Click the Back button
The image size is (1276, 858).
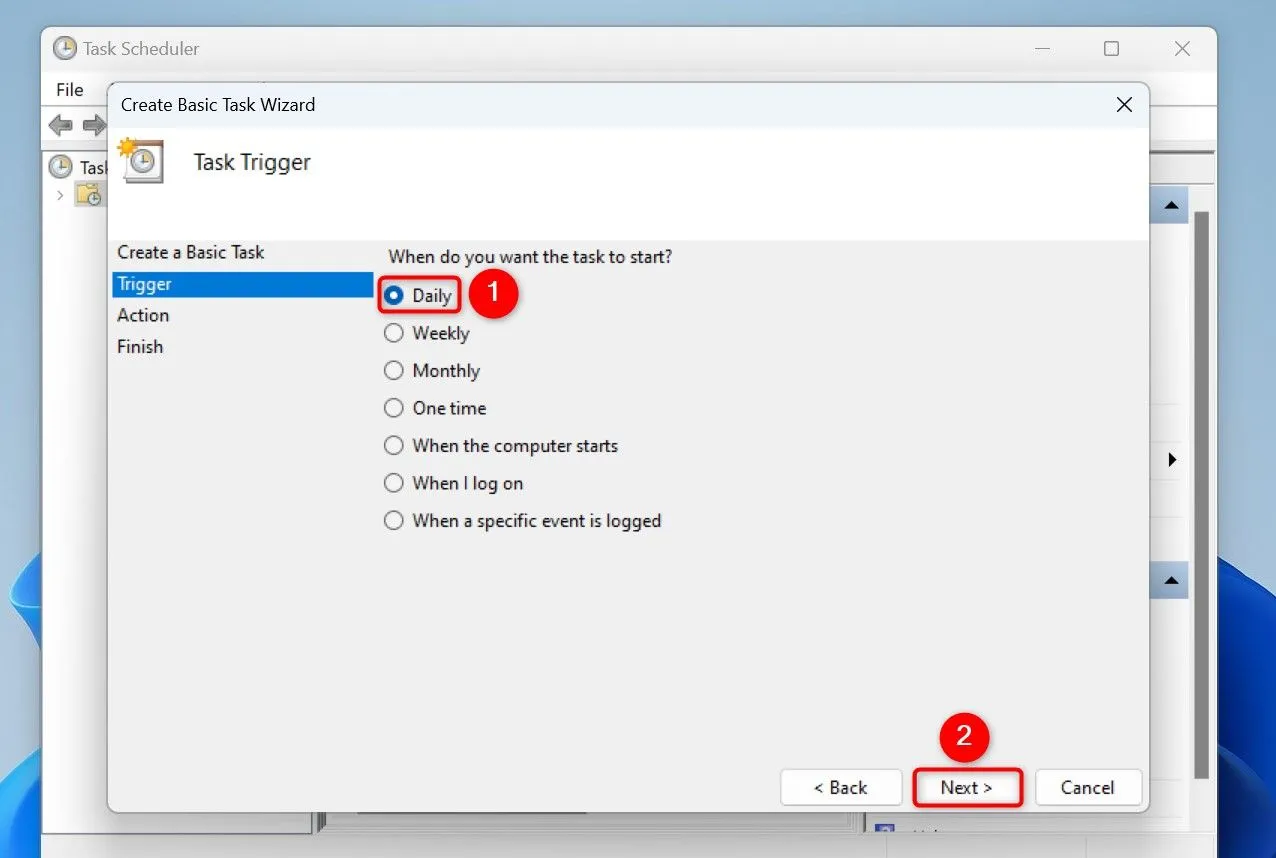click(841, 787)
